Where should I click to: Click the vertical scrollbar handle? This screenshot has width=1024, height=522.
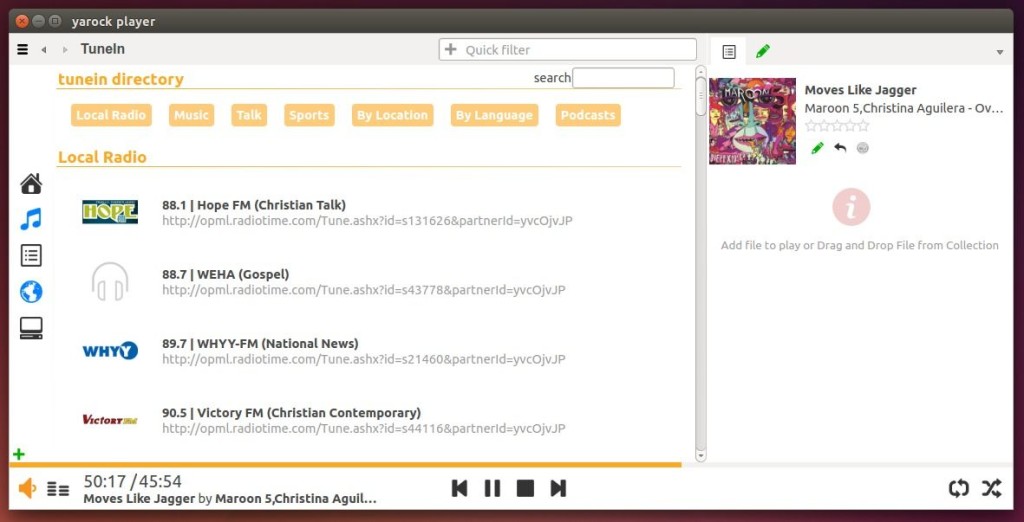[701, 97]
